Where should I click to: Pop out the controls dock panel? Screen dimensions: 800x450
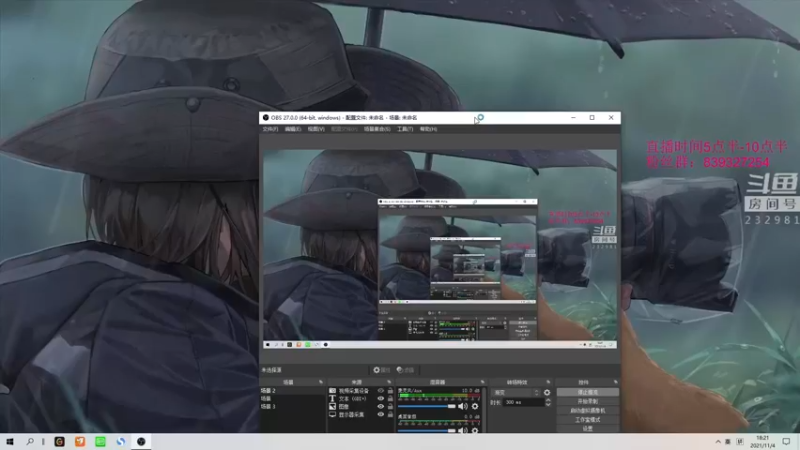616,382
